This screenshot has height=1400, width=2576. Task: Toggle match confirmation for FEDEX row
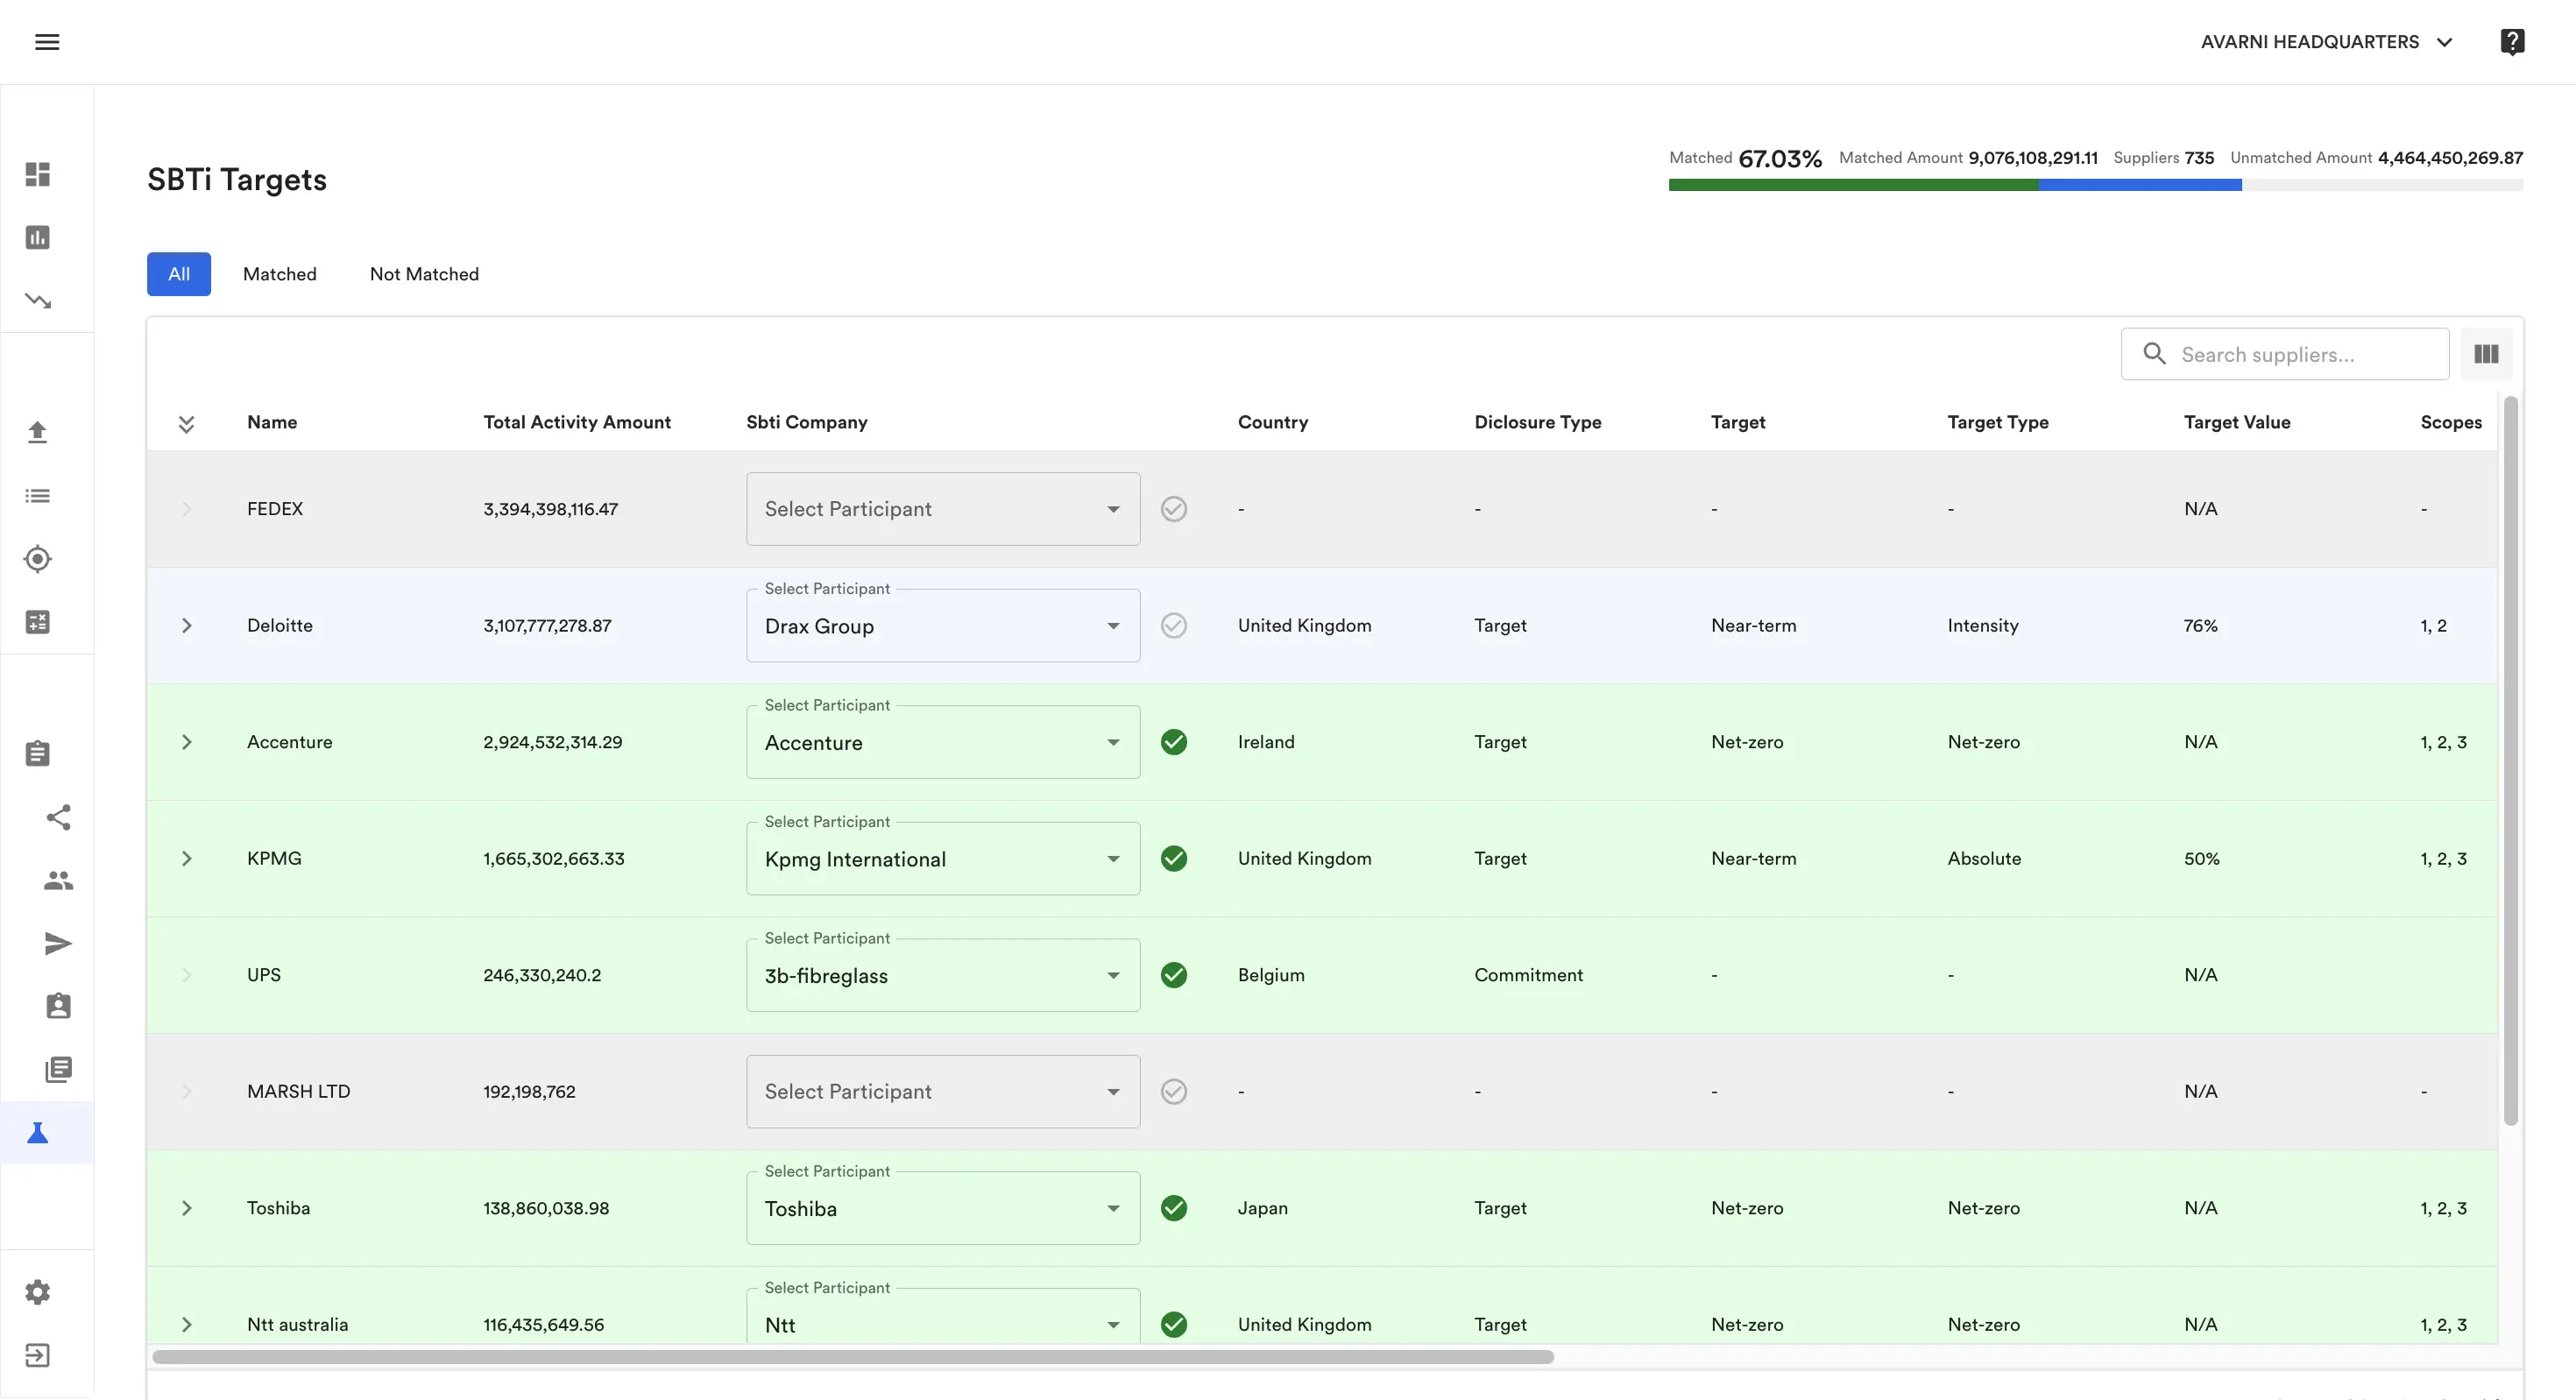pos(1174,509)
